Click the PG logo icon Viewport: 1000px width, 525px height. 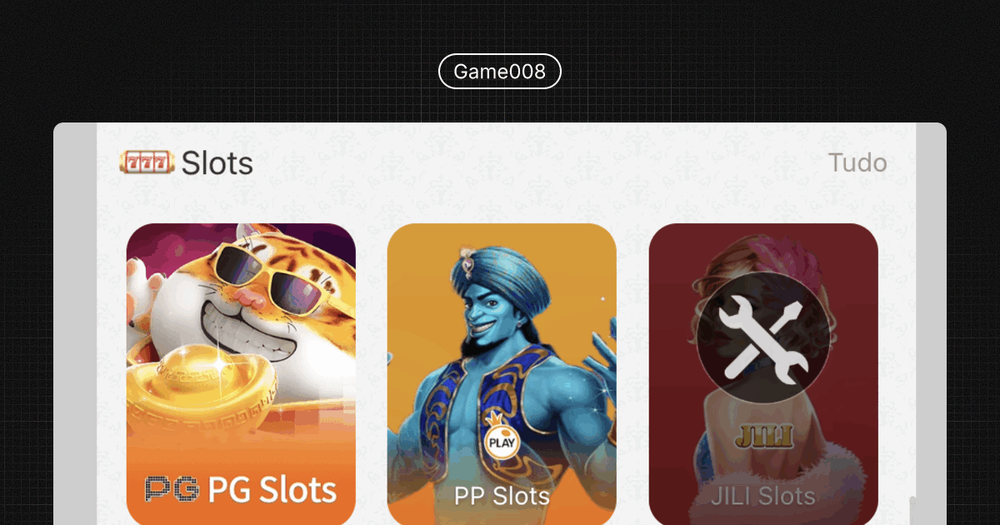172,489
